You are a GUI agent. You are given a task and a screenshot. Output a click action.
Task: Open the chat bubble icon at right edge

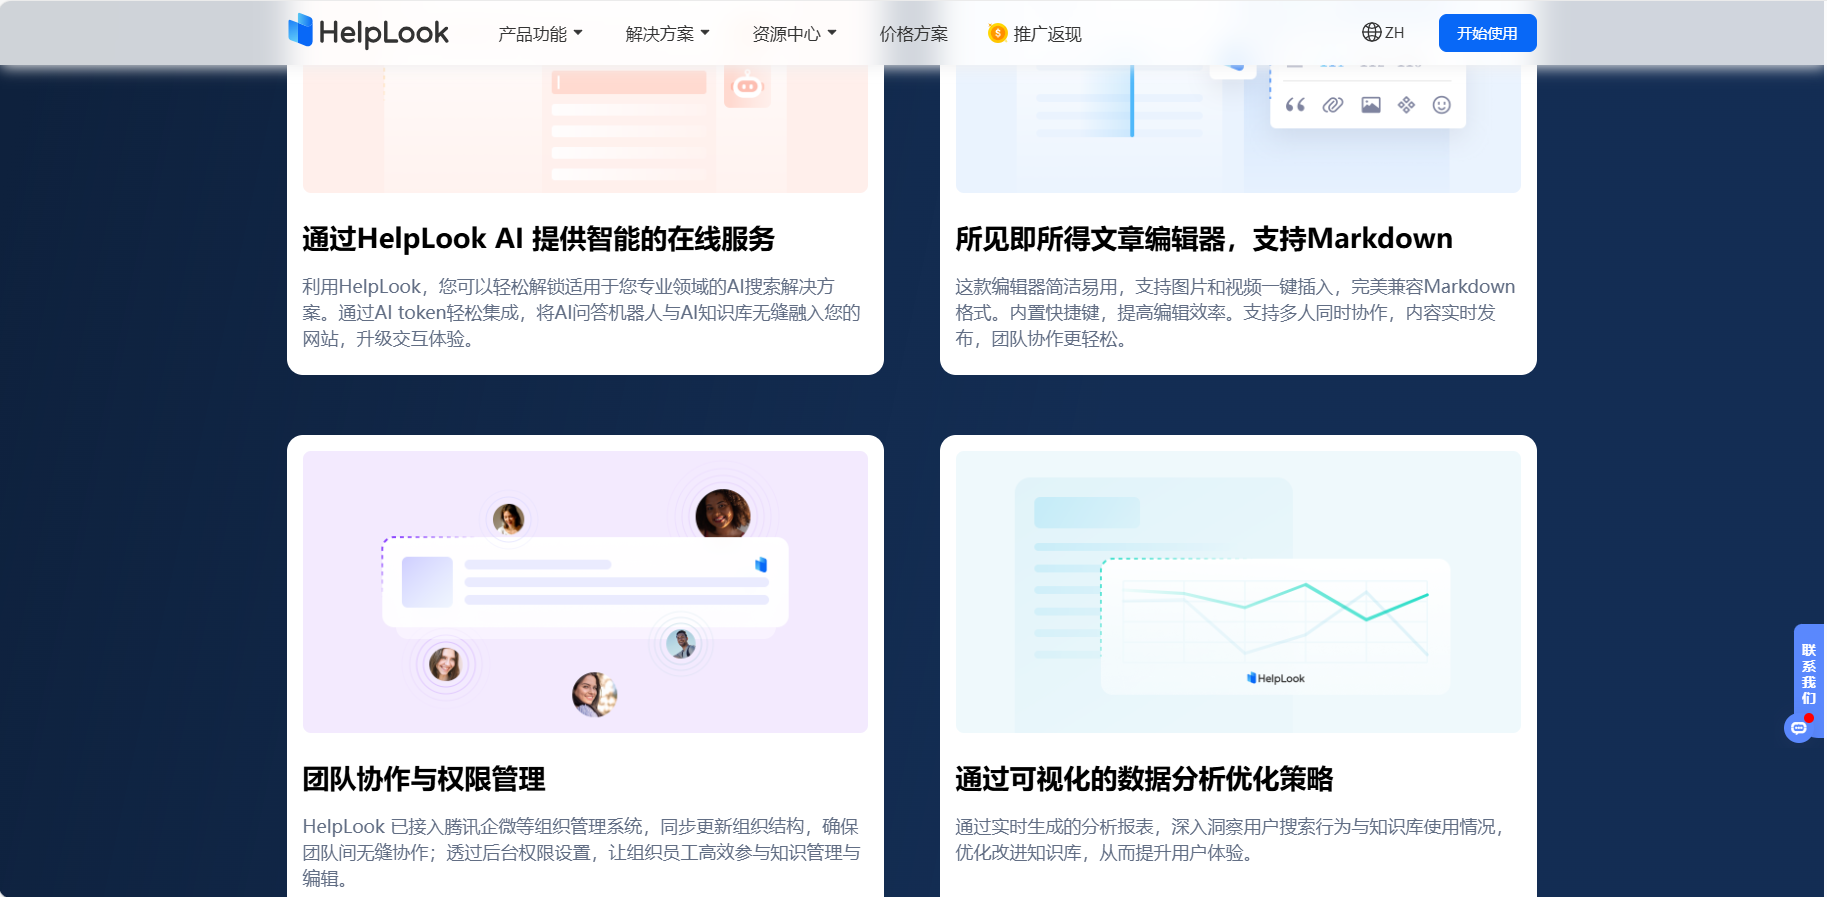point(1798,728)
